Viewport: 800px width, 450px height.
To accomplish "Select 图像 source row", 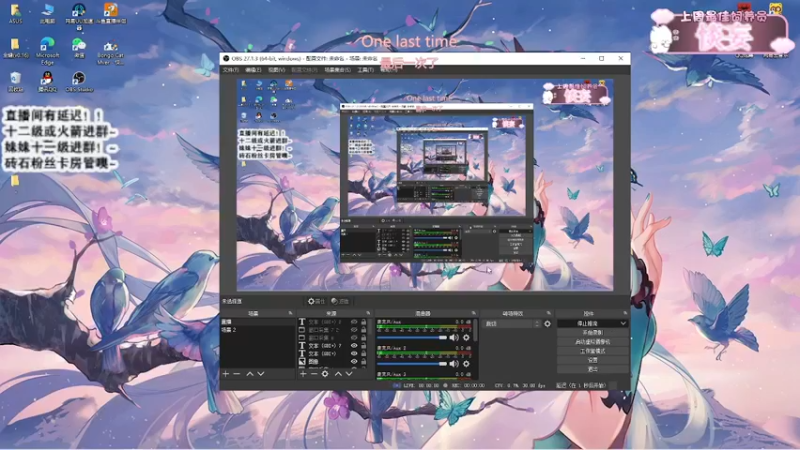I will tap(333, 361).
